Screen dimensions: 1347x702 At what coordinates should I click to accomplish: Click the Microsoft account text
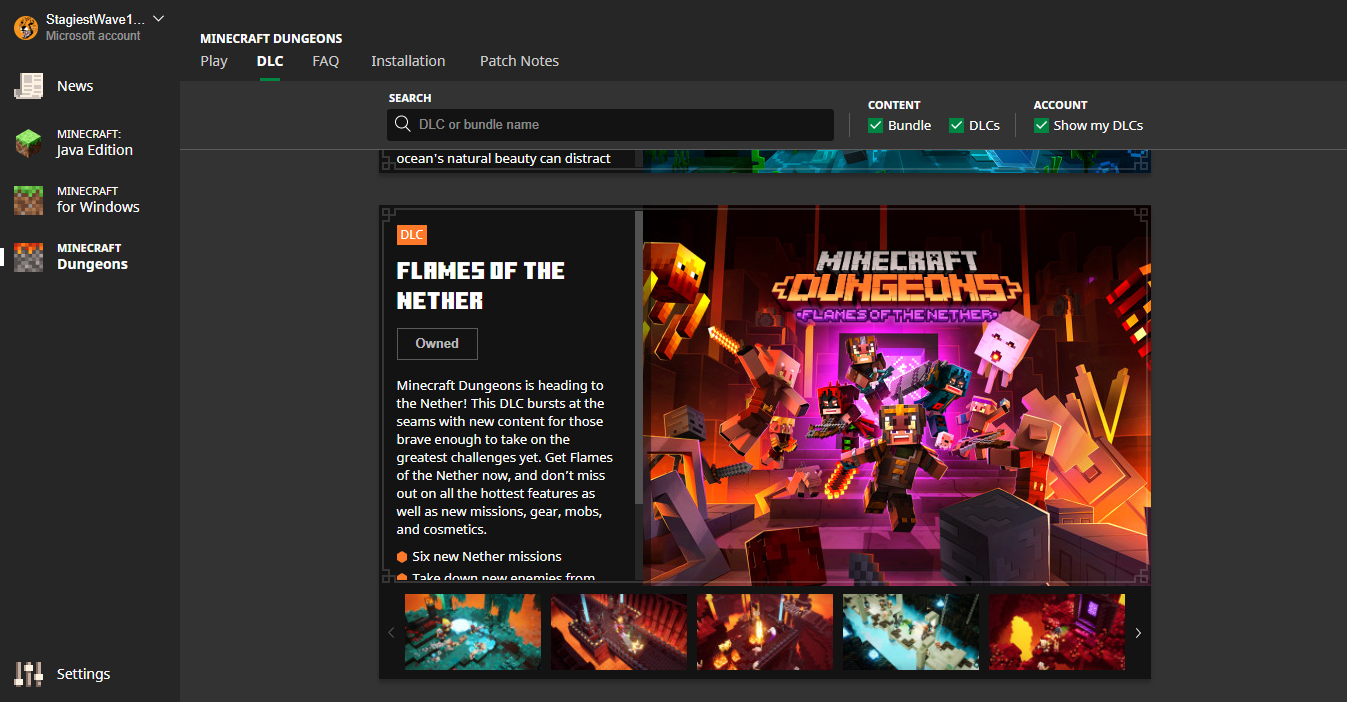click(x=93, y=36)
